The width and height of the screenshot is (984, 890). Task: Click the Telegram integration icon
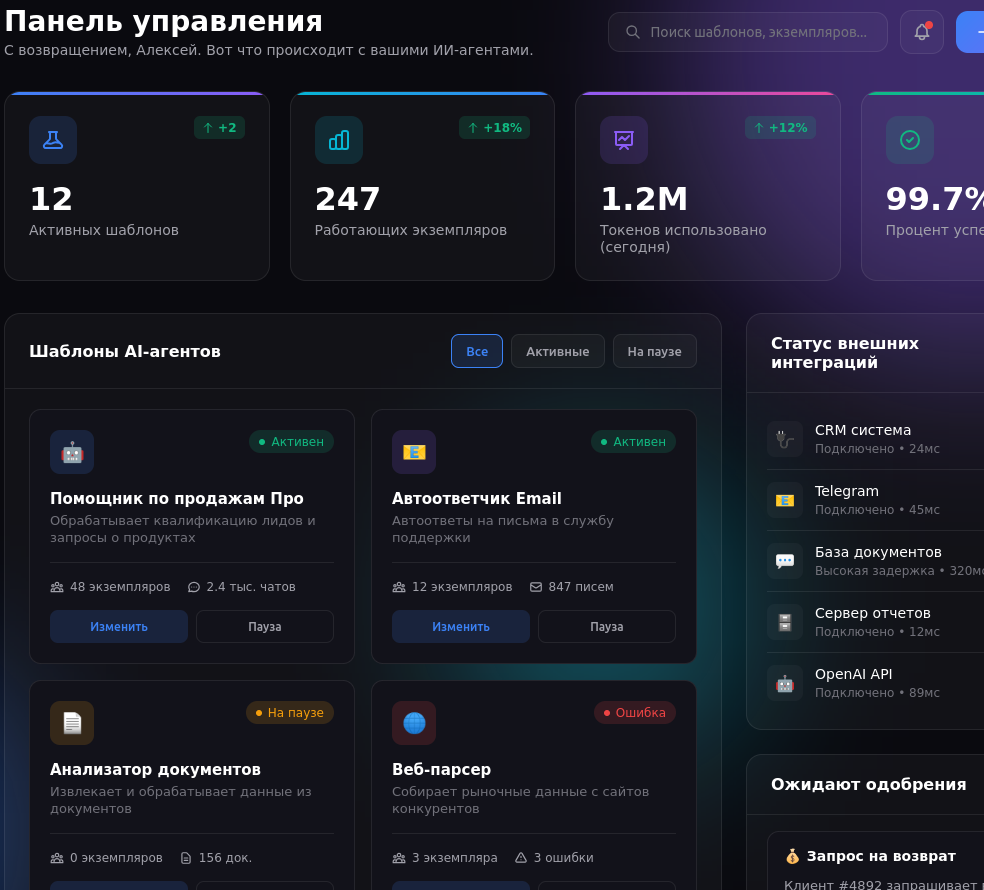tap(785, 500)
